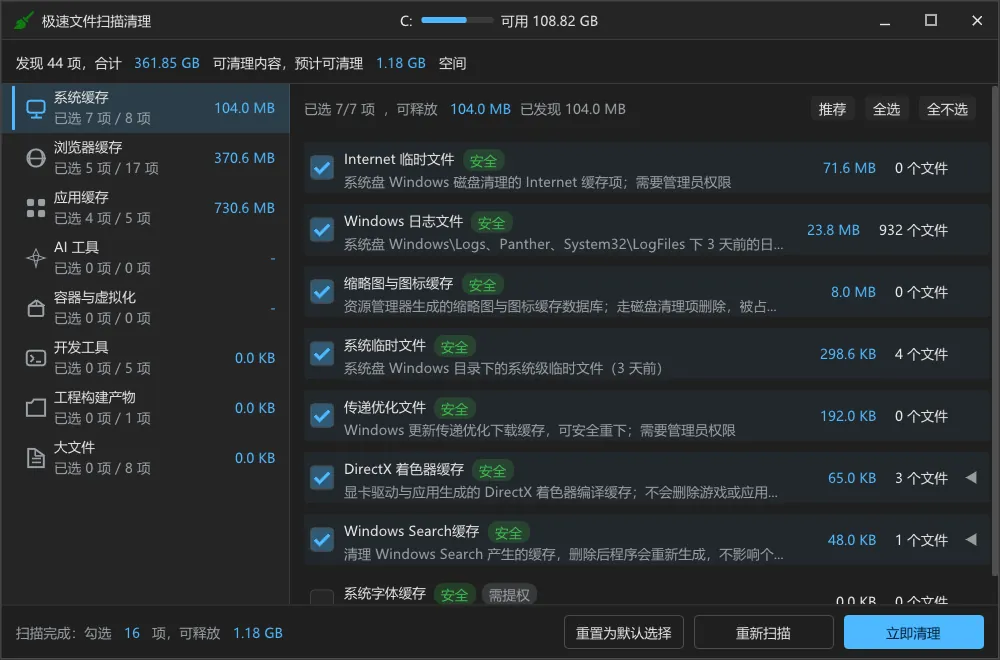Click the box icon for 容器与虚拟化
Screen dimensions: 1000x660
(x=36, y=308)
